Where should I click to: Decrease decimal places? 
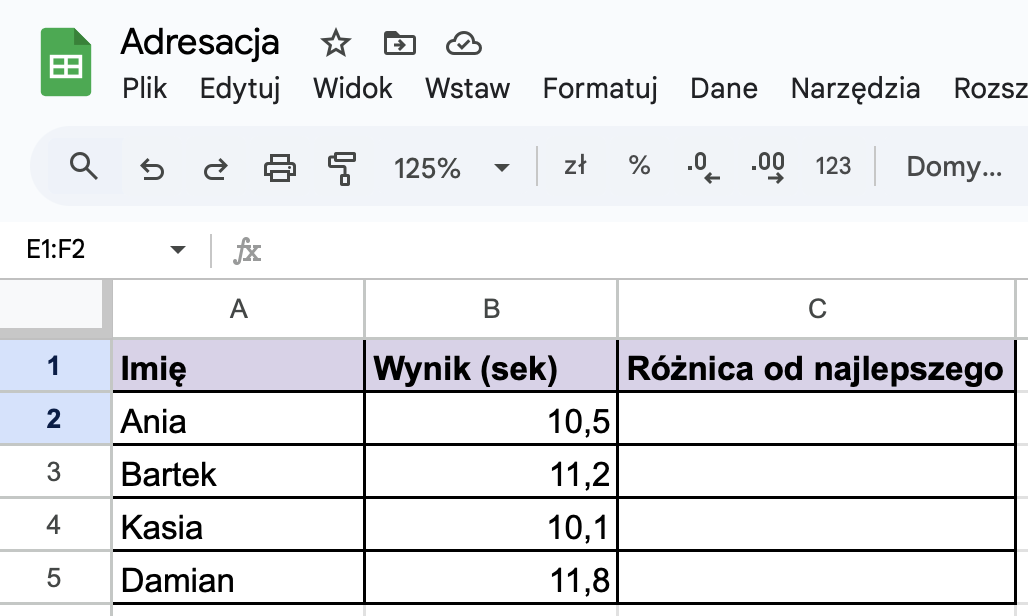click(x=704, y=167)
